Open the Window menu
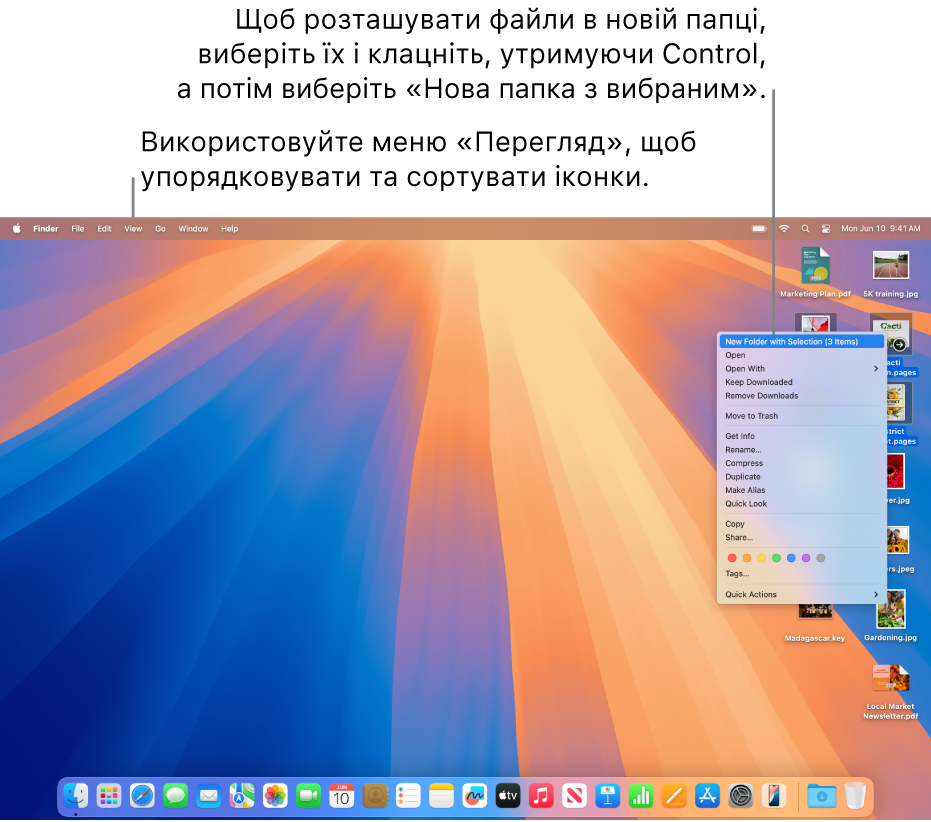 coord(194,229)
